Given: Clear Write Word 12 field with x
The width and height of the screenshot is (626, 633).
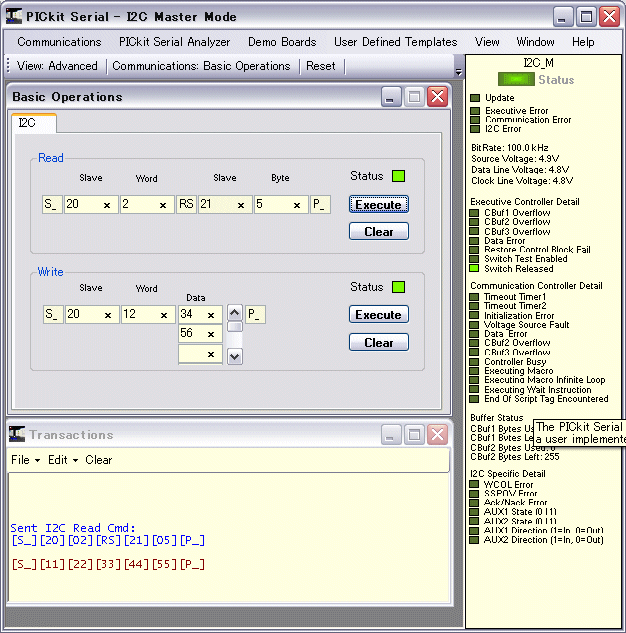Looking at the screenshot, I should point(164,316).
